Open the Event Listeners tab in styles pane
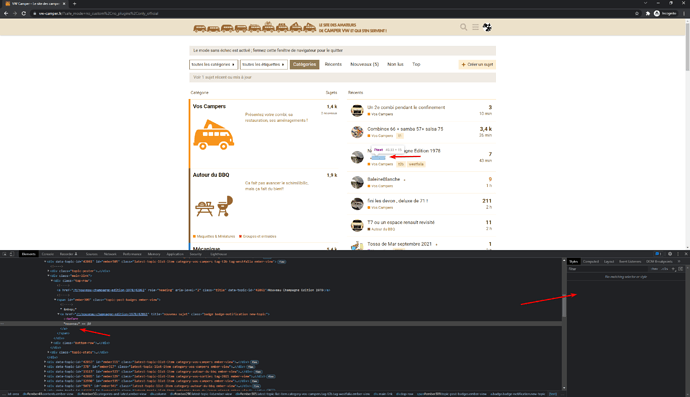The height and width of the screenshot is (397, 690). (630, 261)
